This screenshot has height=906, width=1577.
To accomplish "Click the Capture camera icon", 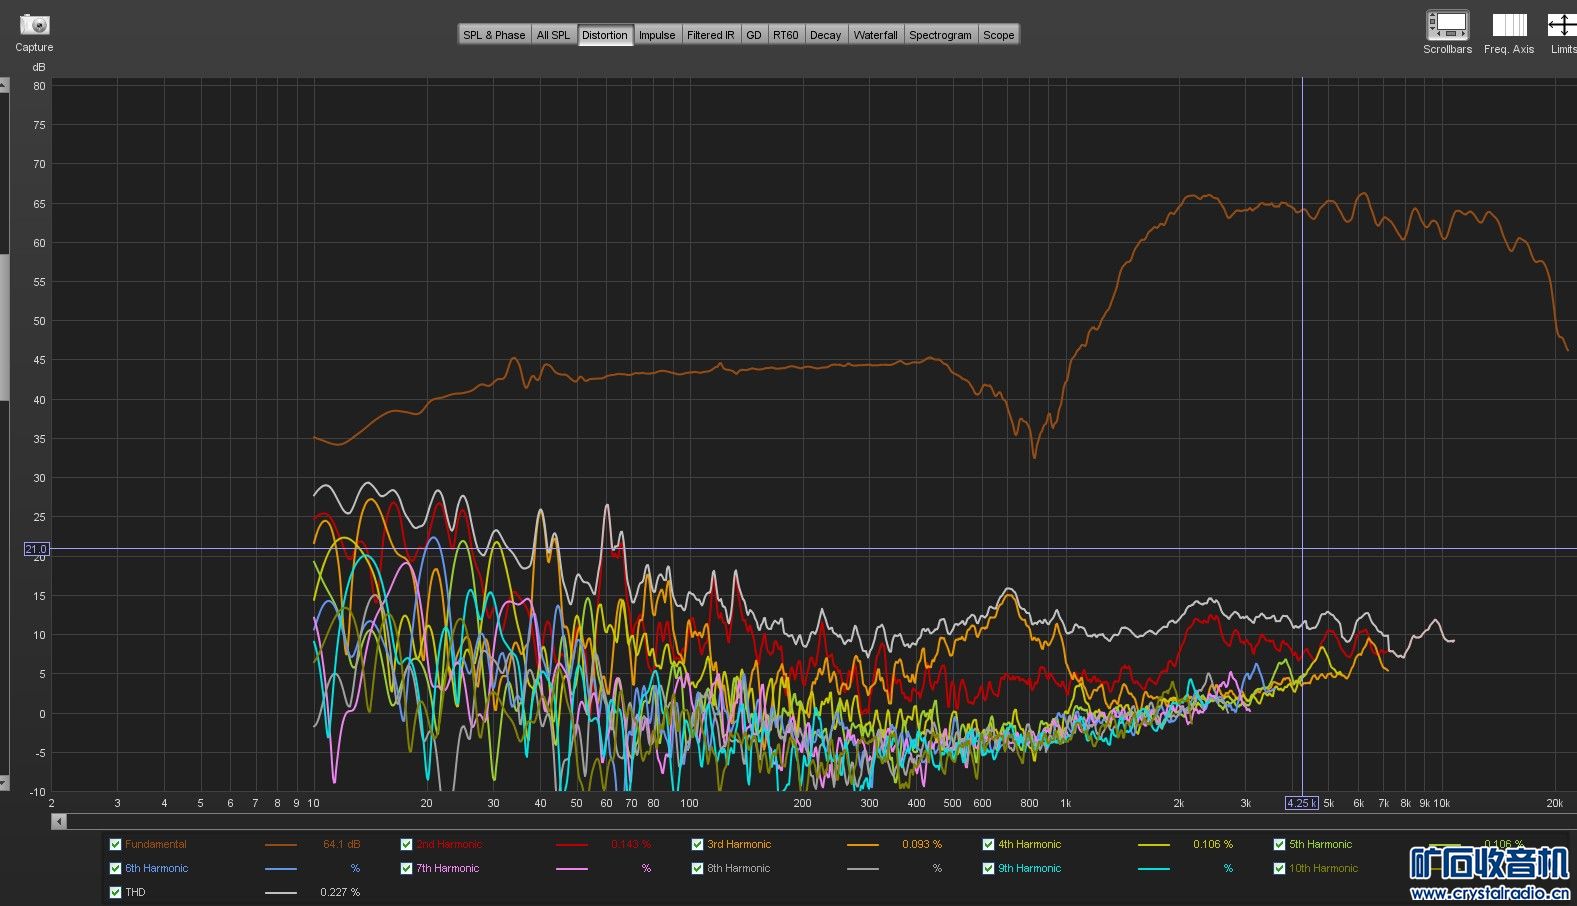I will coord(34,25).
